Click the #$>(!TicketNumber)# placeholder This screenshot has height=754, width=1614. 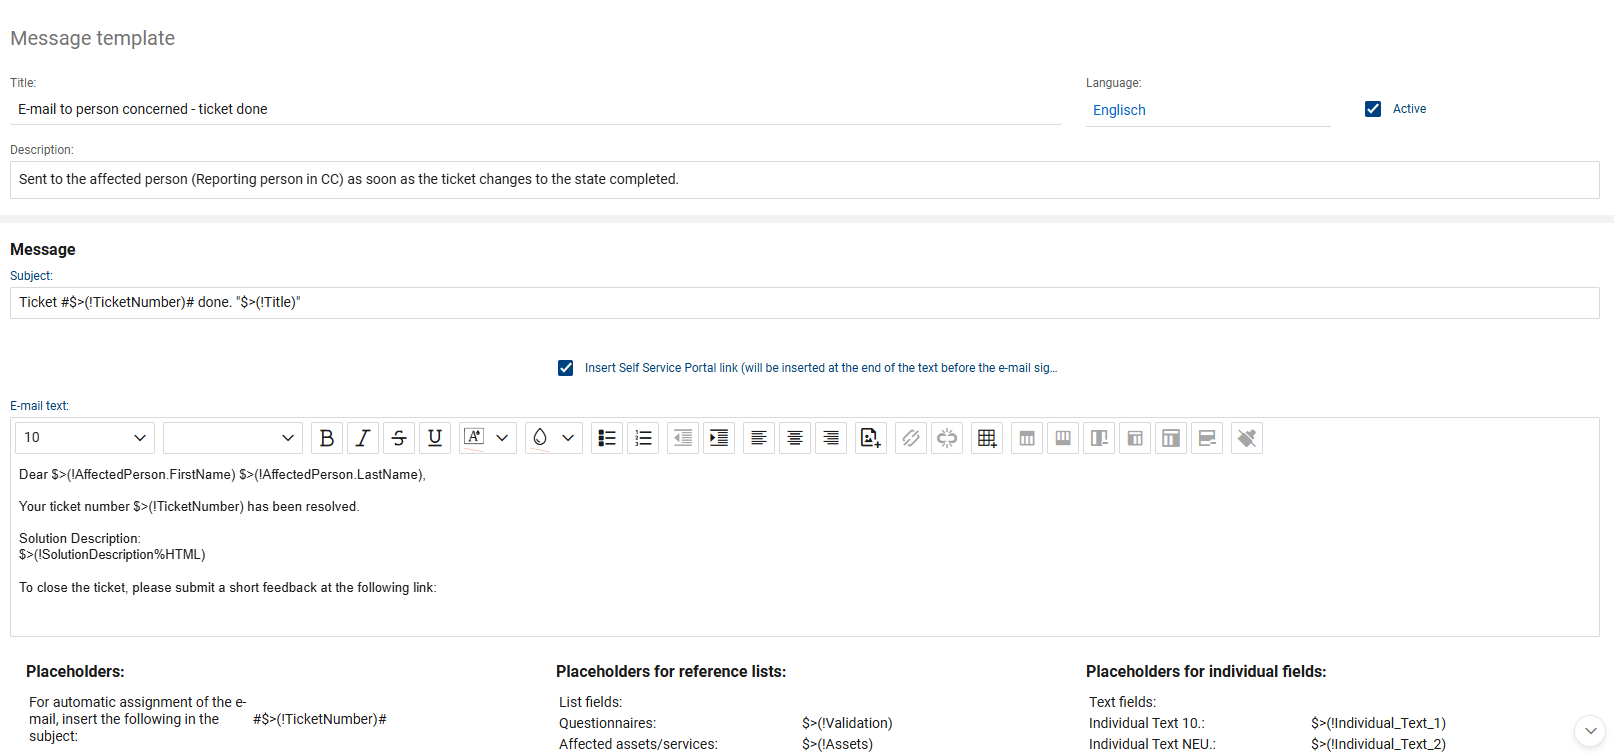[320, 719]
